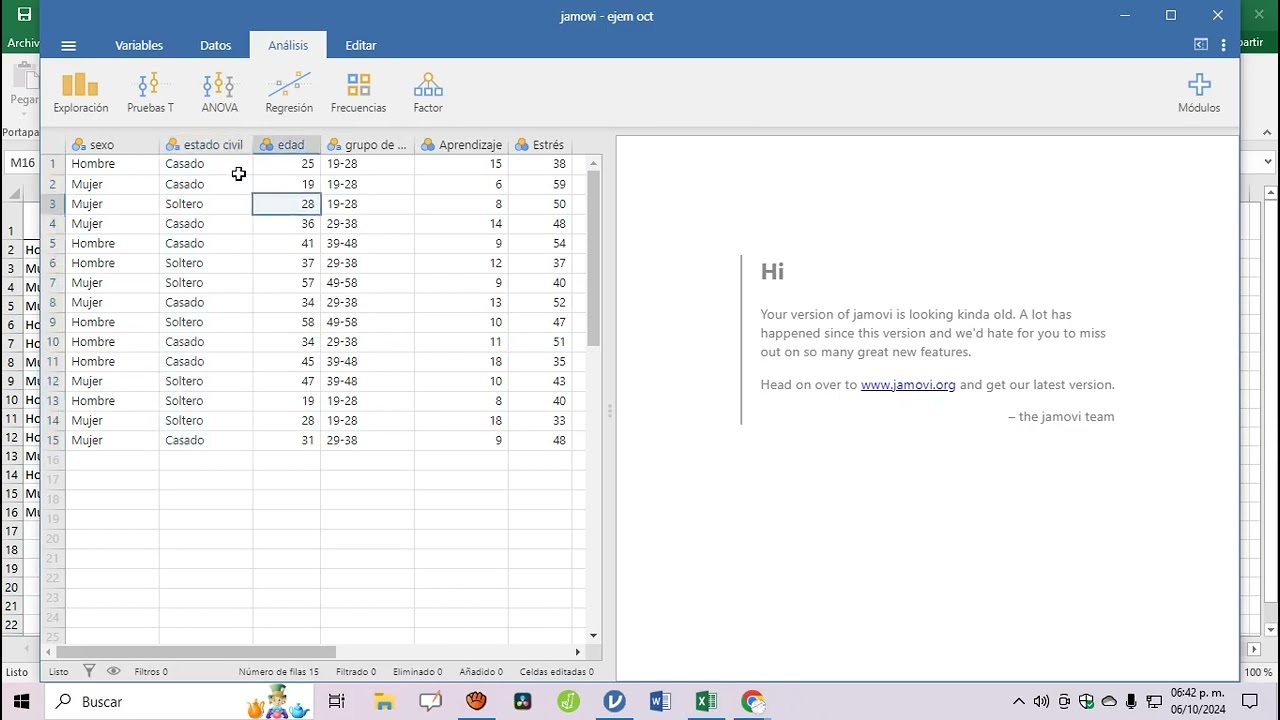Open the ANOVA analysis menu
The image size is (1280, 720).
[219, 93]
